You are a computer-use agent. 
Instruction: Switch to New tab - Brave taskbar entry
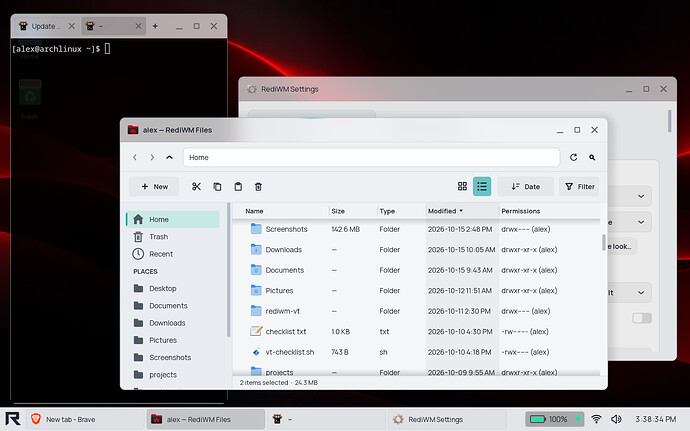tap(85, 419)
